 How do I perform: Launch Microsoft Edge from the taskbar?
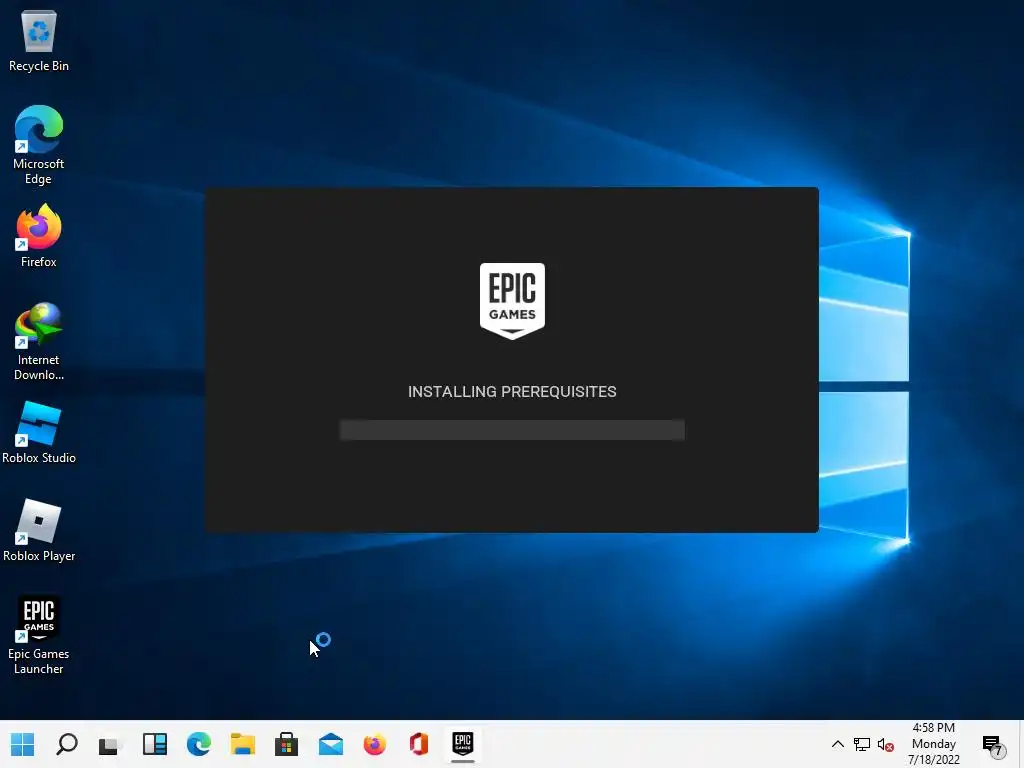point(199,744)
